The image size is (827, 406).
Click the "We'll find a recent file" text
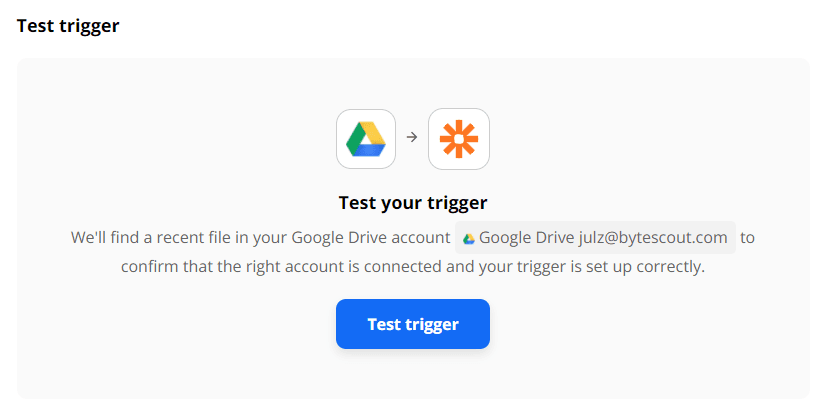(x=160, y=238)
